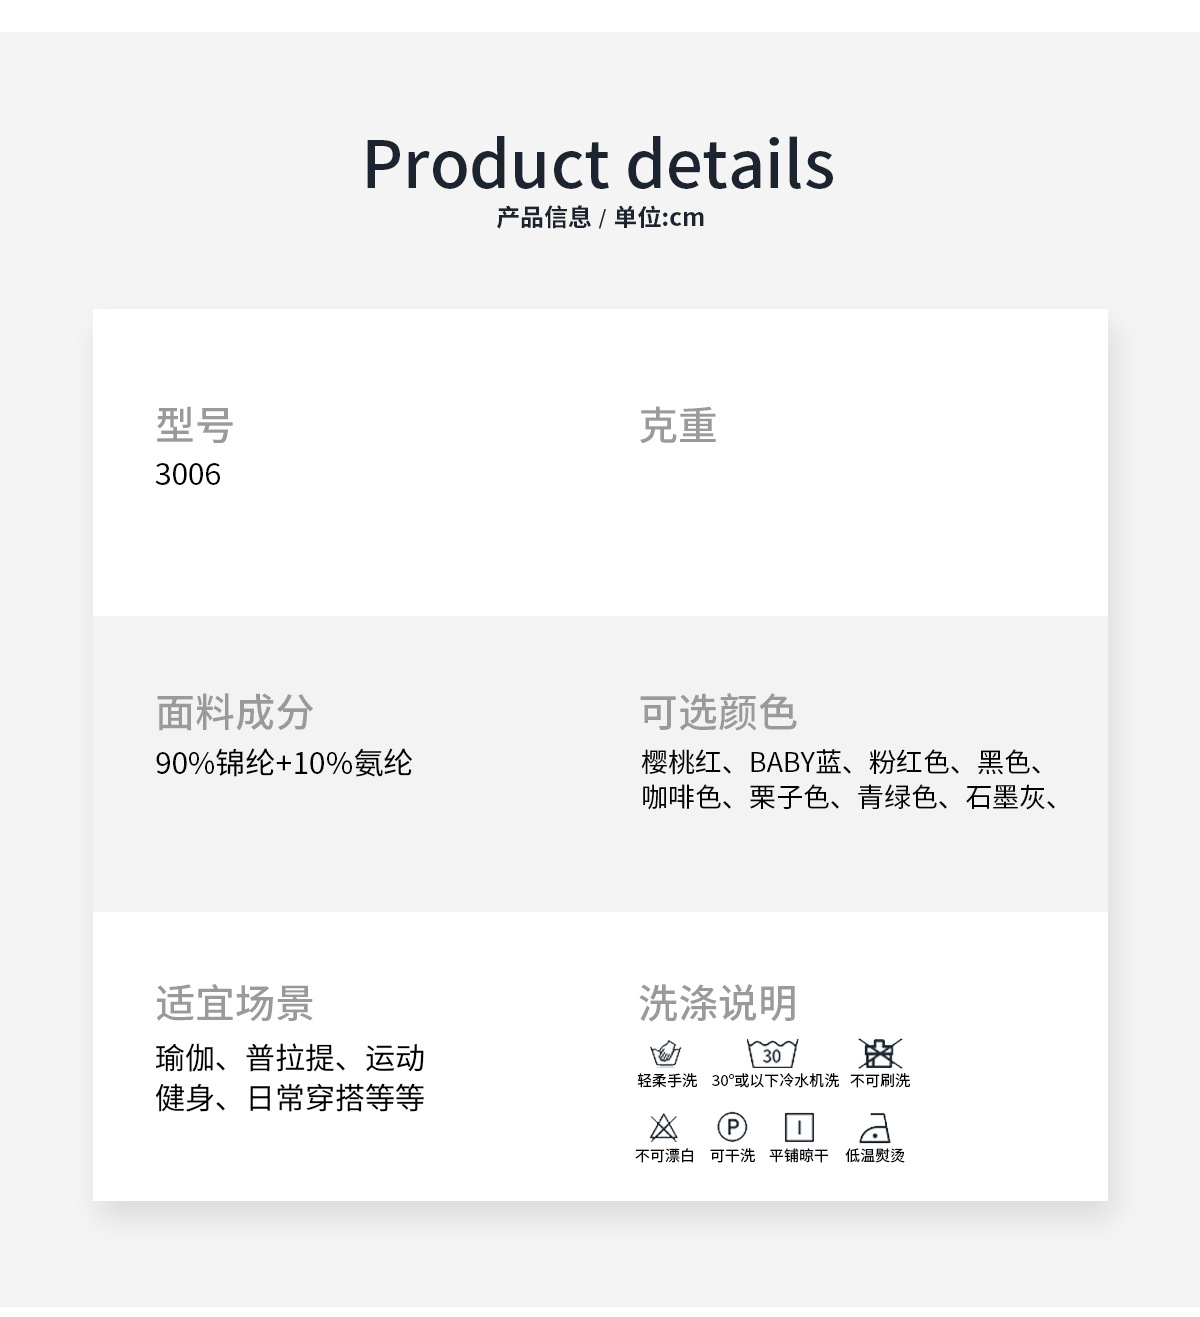Screen dimensions: 1200x1317
Task: Click the 可选颜色 heading
Action: click(718, 713)
